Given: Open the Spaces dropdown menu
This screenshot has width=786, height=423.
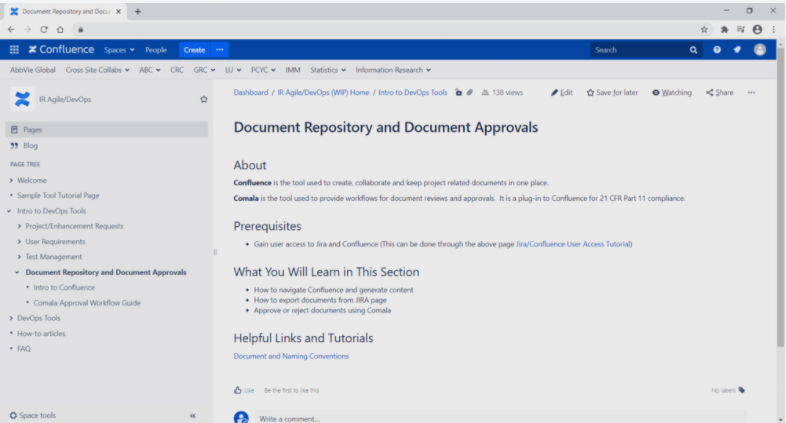Looking at the screenshot, I should 120,49.
